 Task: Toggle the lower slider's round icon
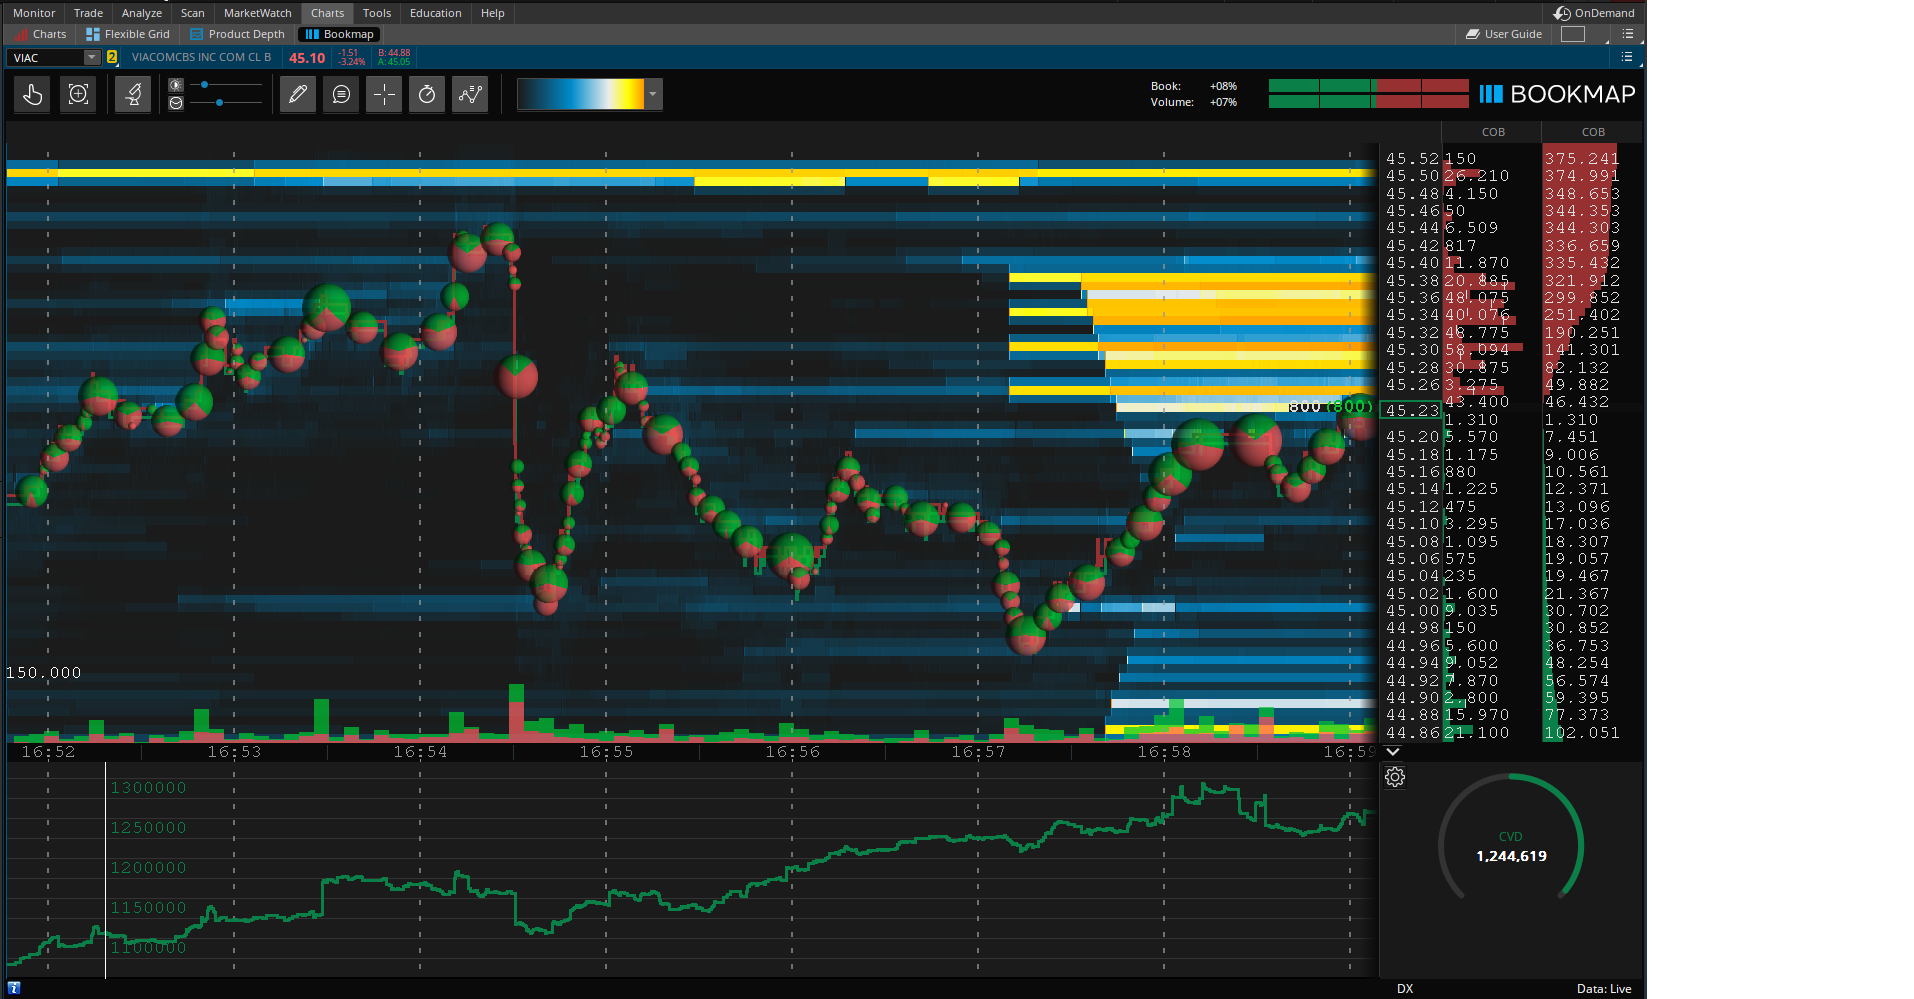coord(176,103)
